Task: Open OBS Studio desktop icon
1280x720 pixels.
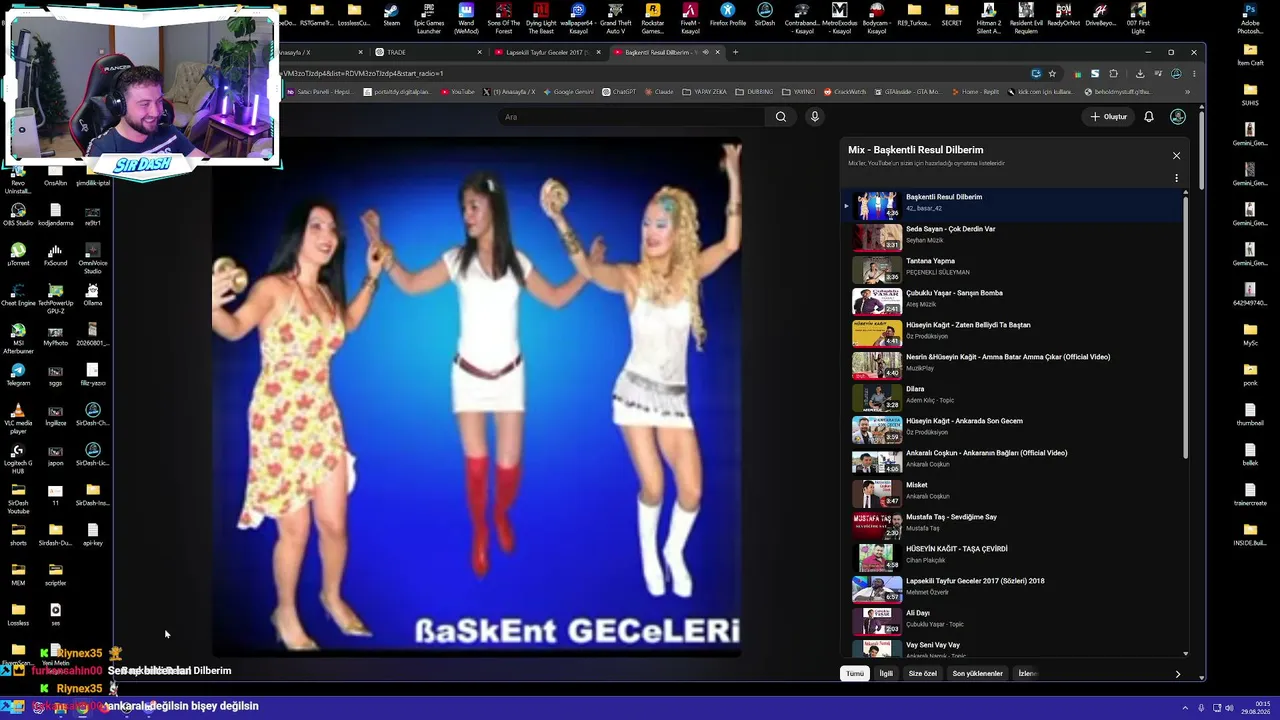Action: point(18,215)
